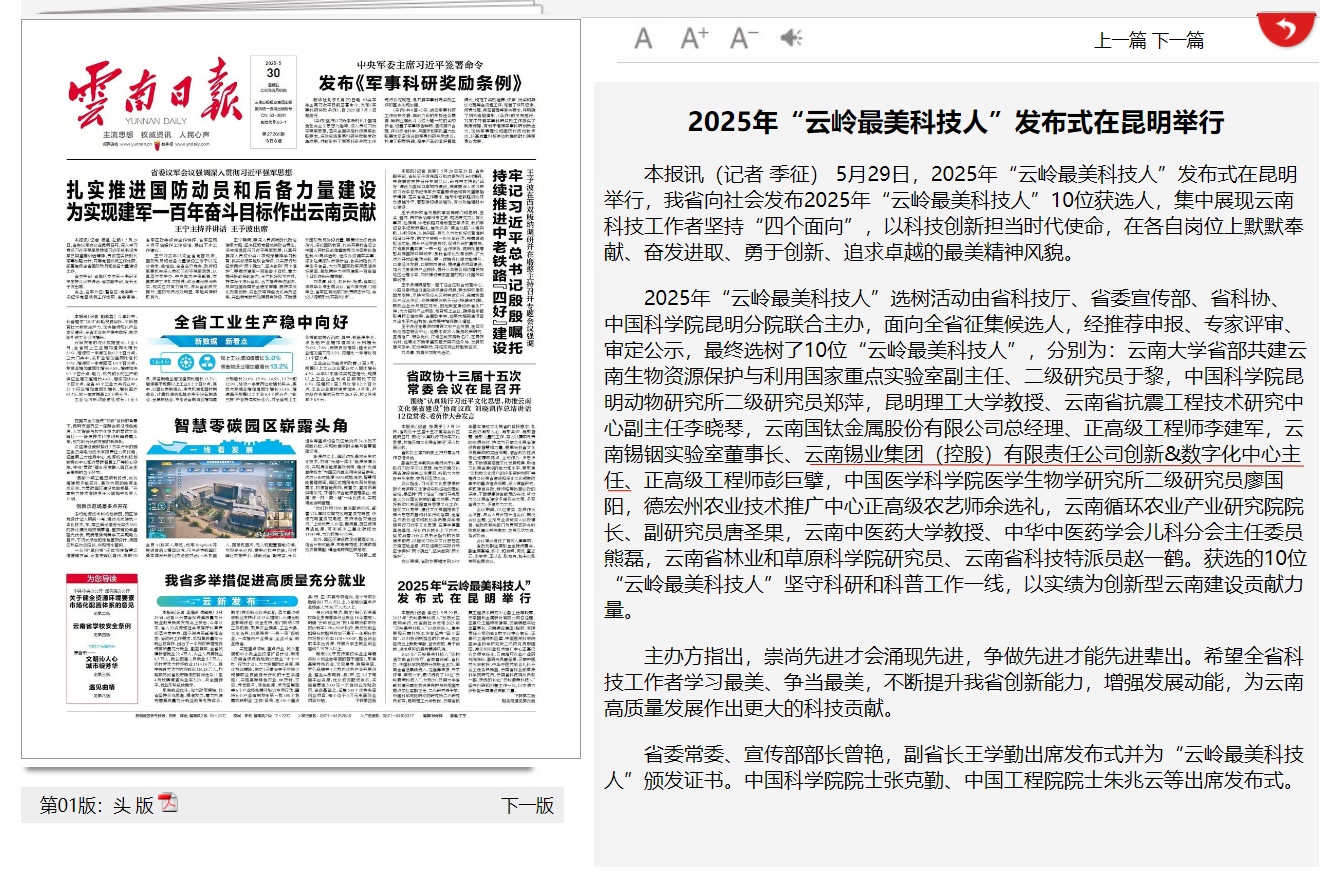Open article 省政协十三届十五次常委会议
1331x876 pixels.
tap(463, 383)
